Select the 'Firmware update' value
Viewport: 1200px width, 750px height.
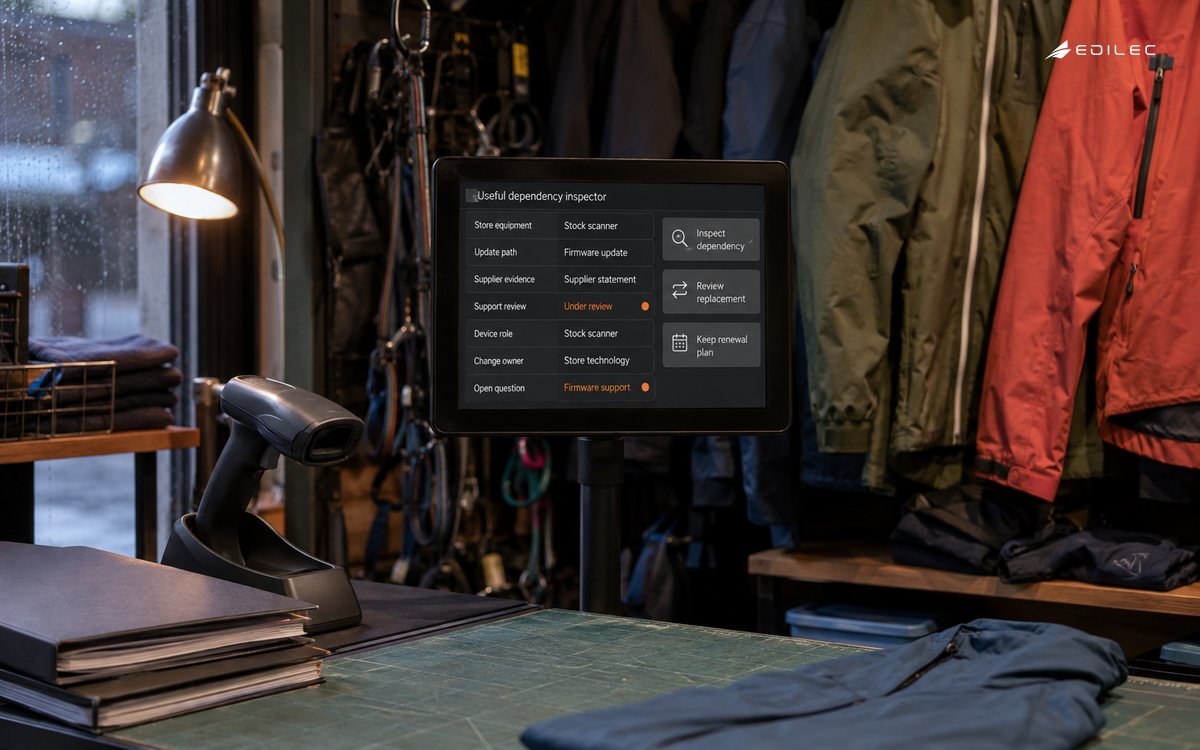[596, 253]
